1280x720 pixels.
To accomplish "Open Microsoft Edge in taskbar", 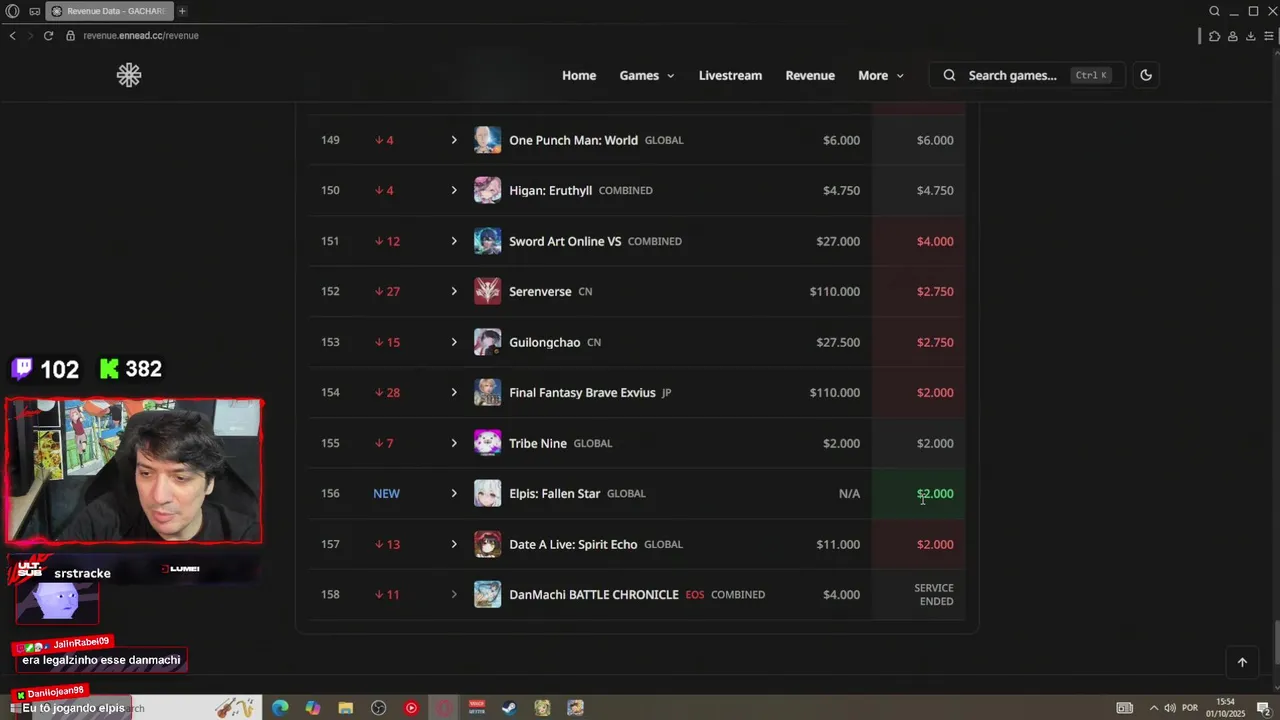I will click(x=280, y=708).
